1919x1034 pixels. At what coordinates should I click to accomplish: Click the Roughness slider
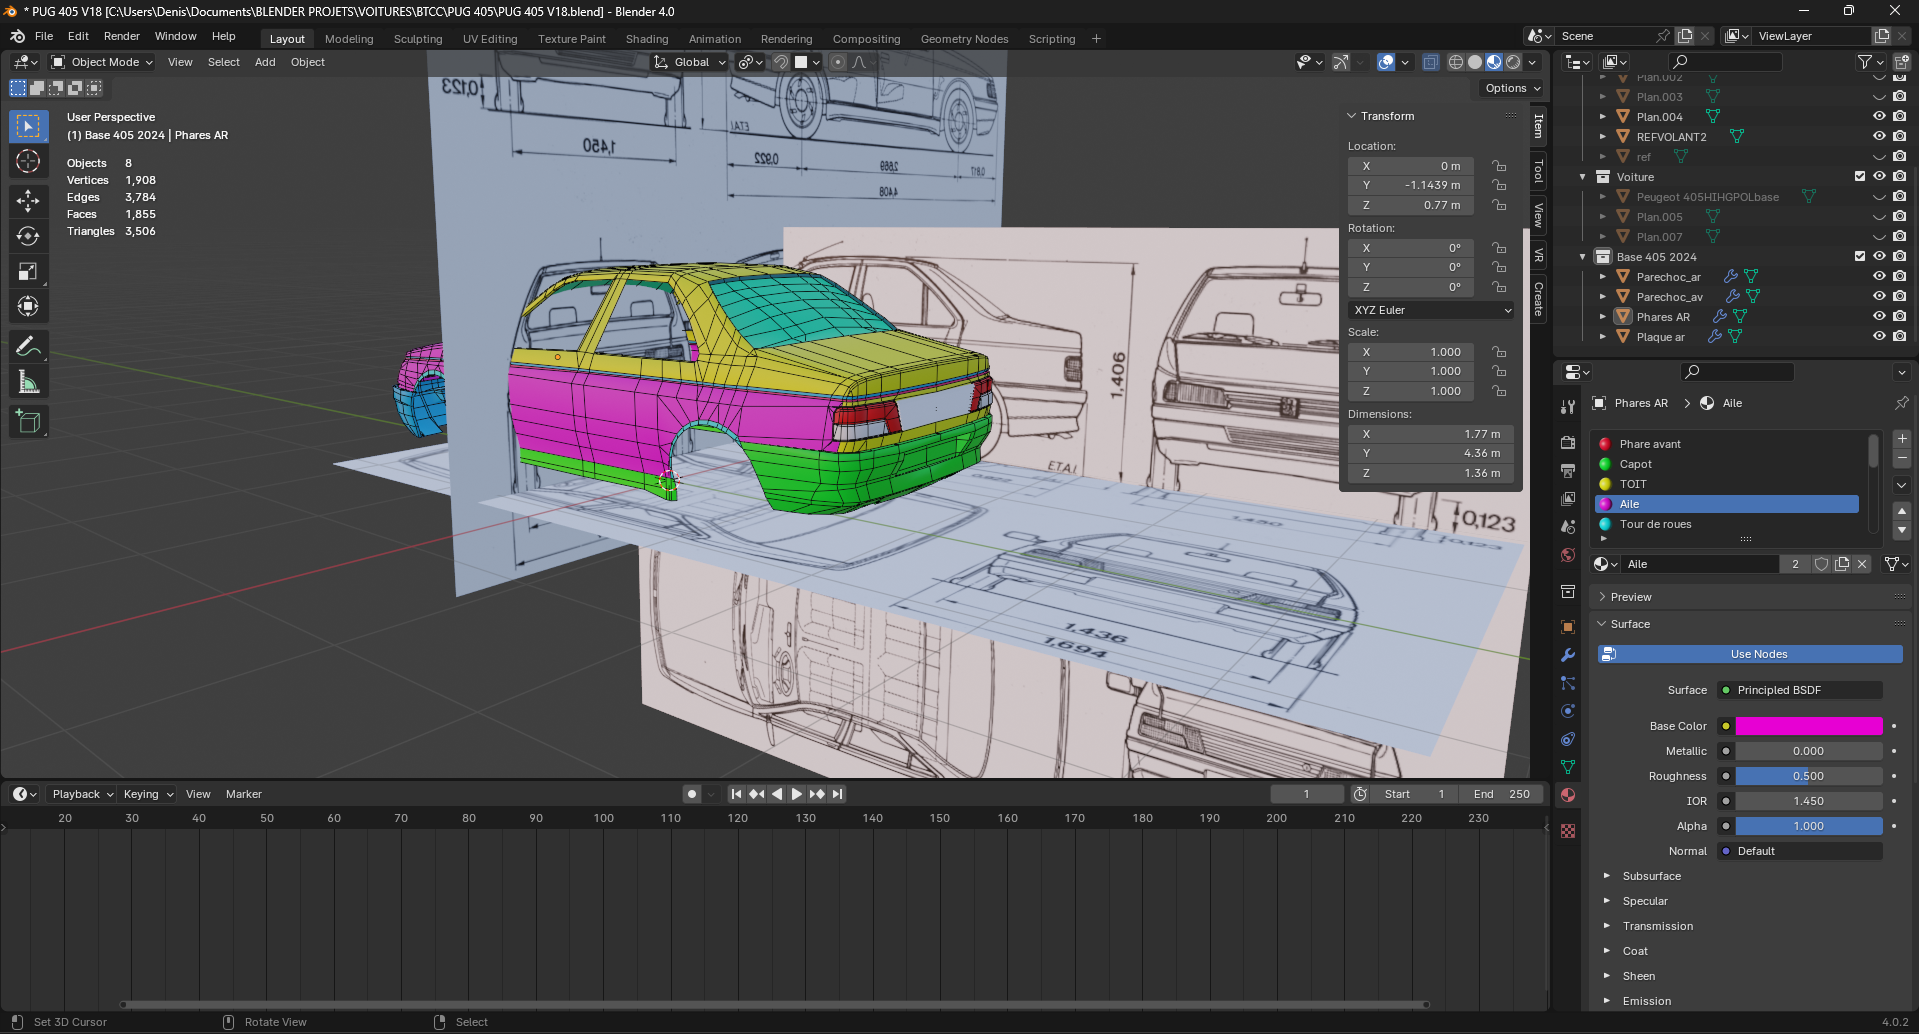pyautogui.click(x=1809, y=776)
